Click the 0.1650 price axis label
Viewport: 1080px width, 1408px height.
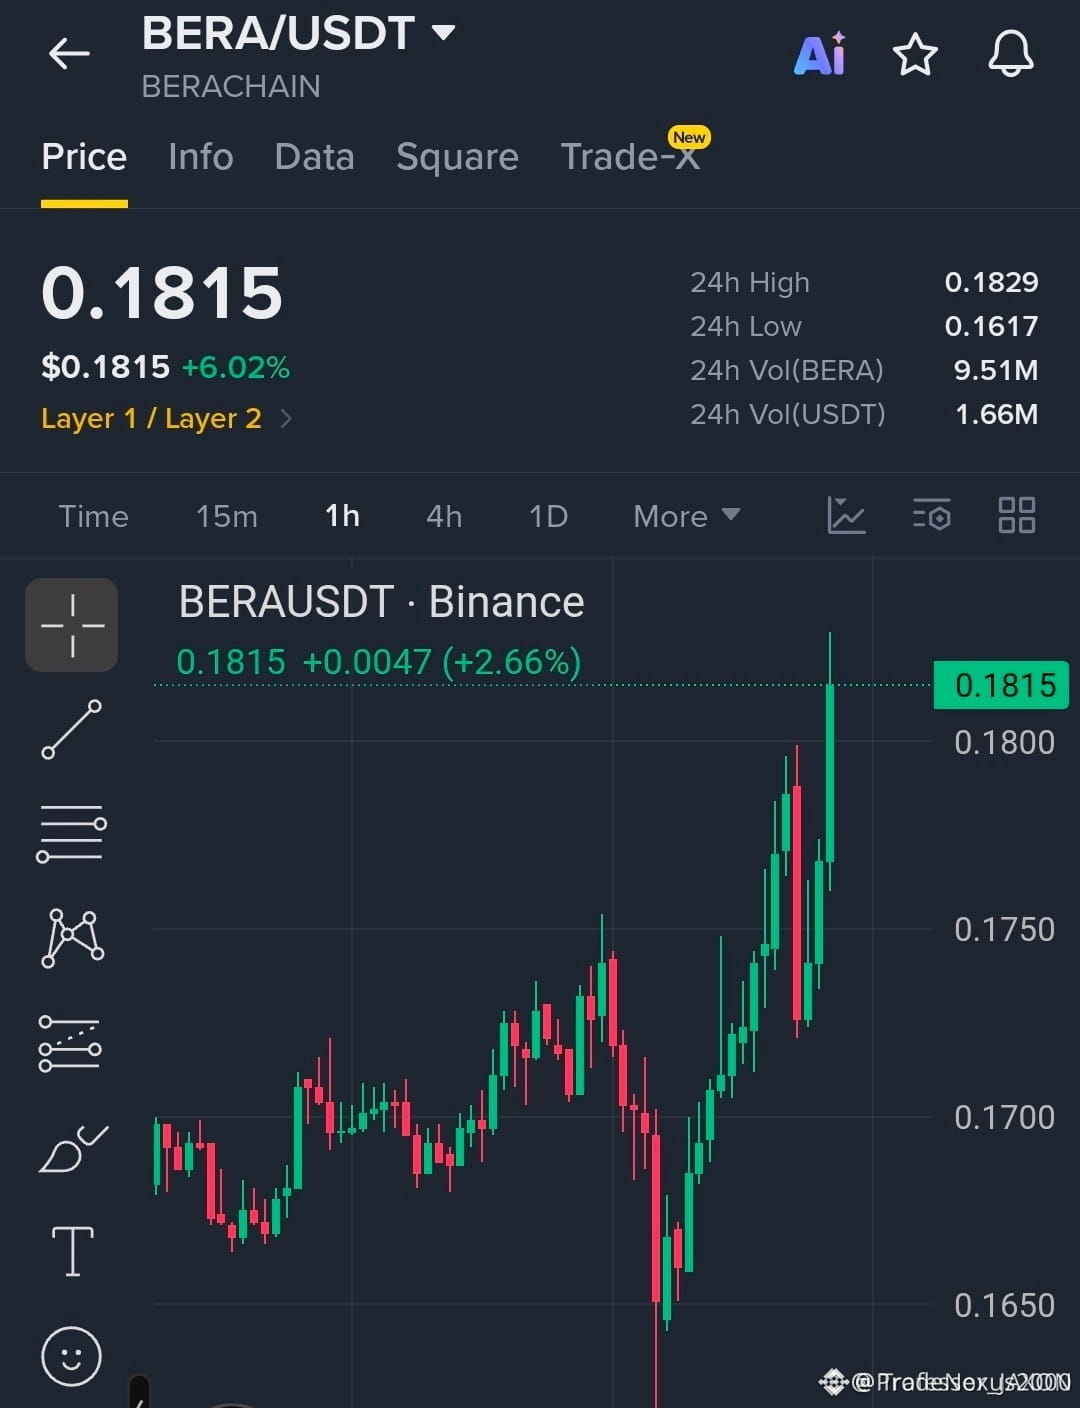pyautogui.click(x=1004, y=1305)
